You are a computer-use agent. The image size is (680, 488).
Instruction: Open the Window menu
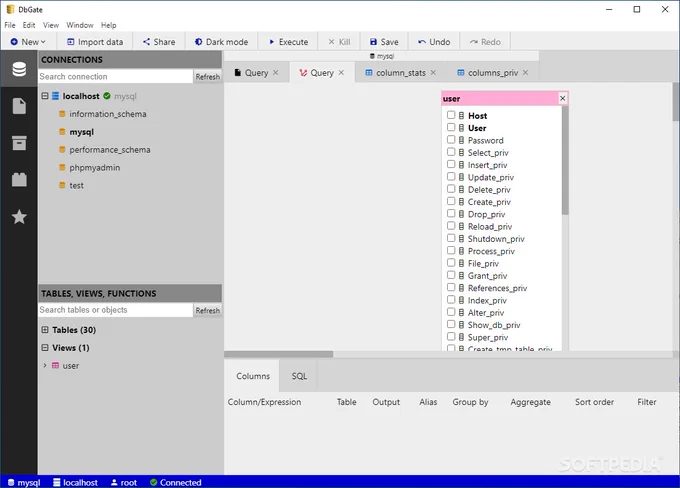tap(80, 25)
